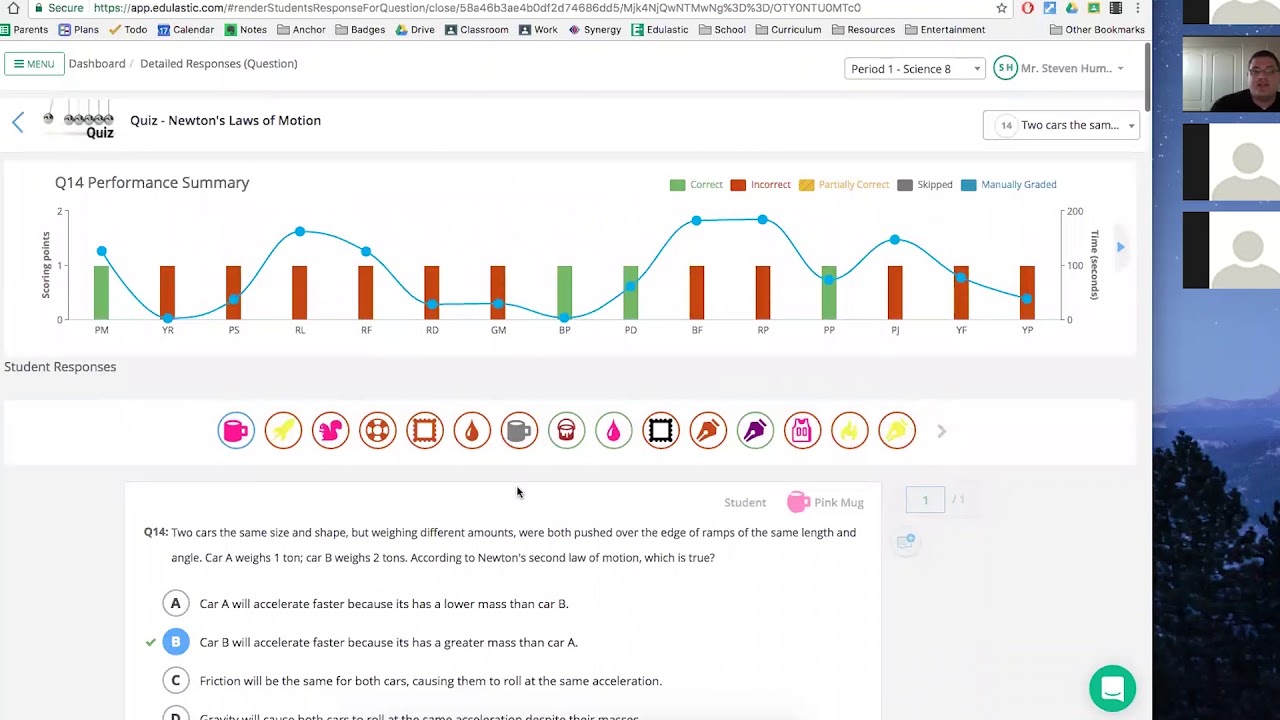Select the black postage stamp student avatar
The image size is (1280, 720).
click(x=661, y=430)
